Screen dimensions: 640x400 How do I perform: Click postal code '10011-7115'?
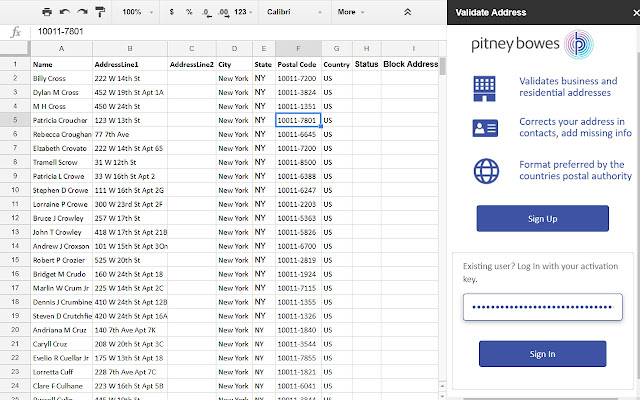[x=298, y=288]
